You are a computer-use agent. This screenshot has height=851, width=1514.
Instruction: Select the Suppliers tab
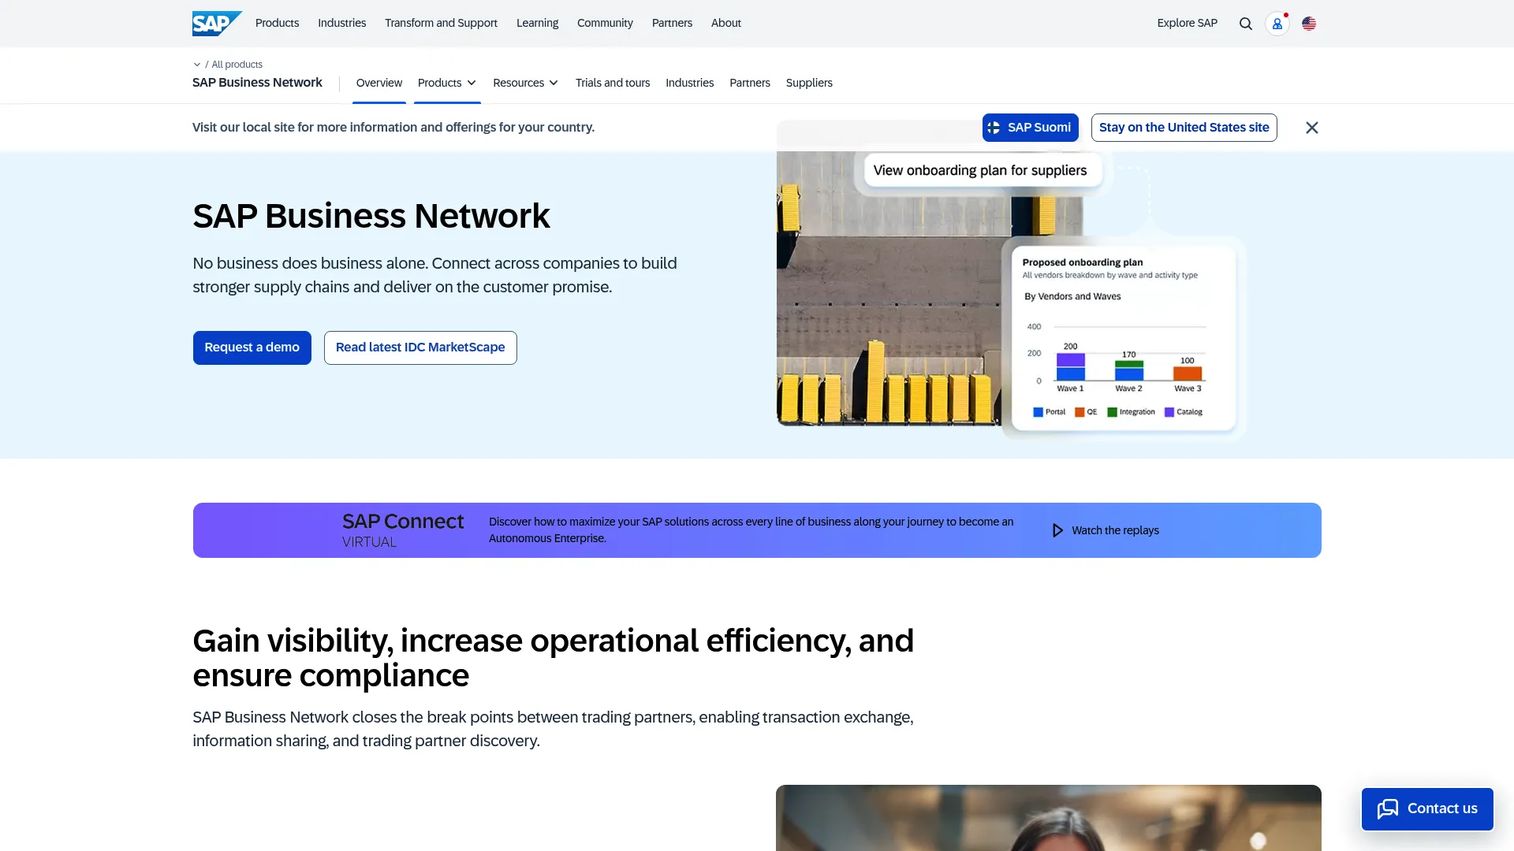(809, 83)
